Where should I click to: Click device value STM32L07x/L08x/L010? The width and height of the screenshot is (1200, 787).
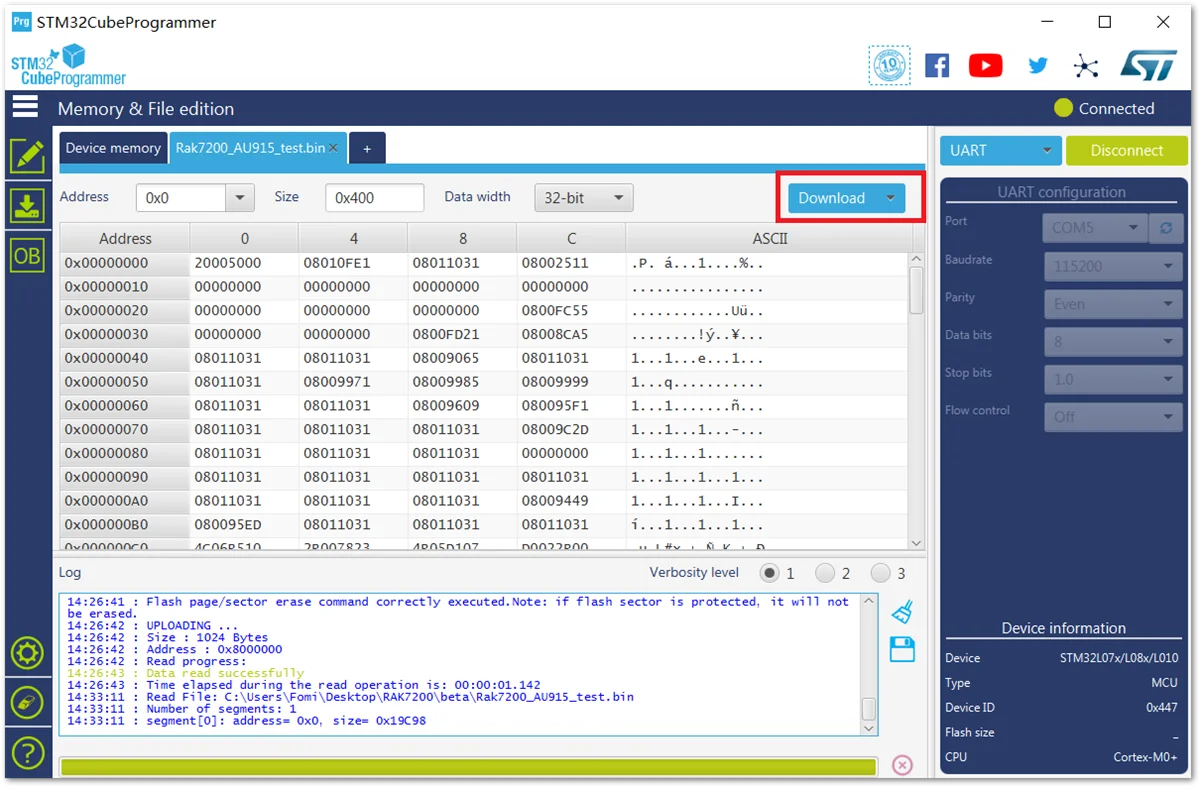tap(1119, 658)
